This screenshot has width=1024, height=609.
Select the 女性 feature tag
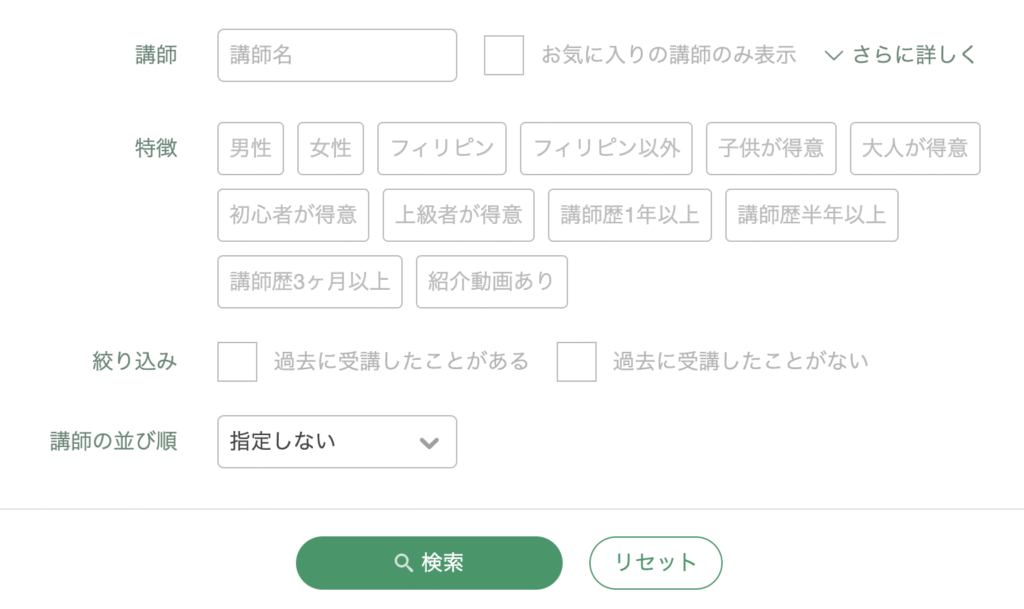330,149
